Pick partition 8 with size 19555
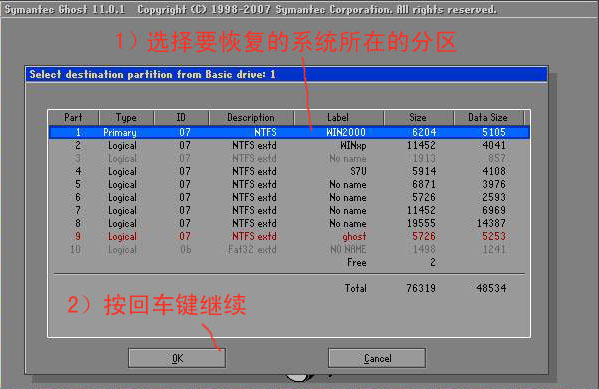599x389 pixels. pyautogui.click(x=289, y=223)
